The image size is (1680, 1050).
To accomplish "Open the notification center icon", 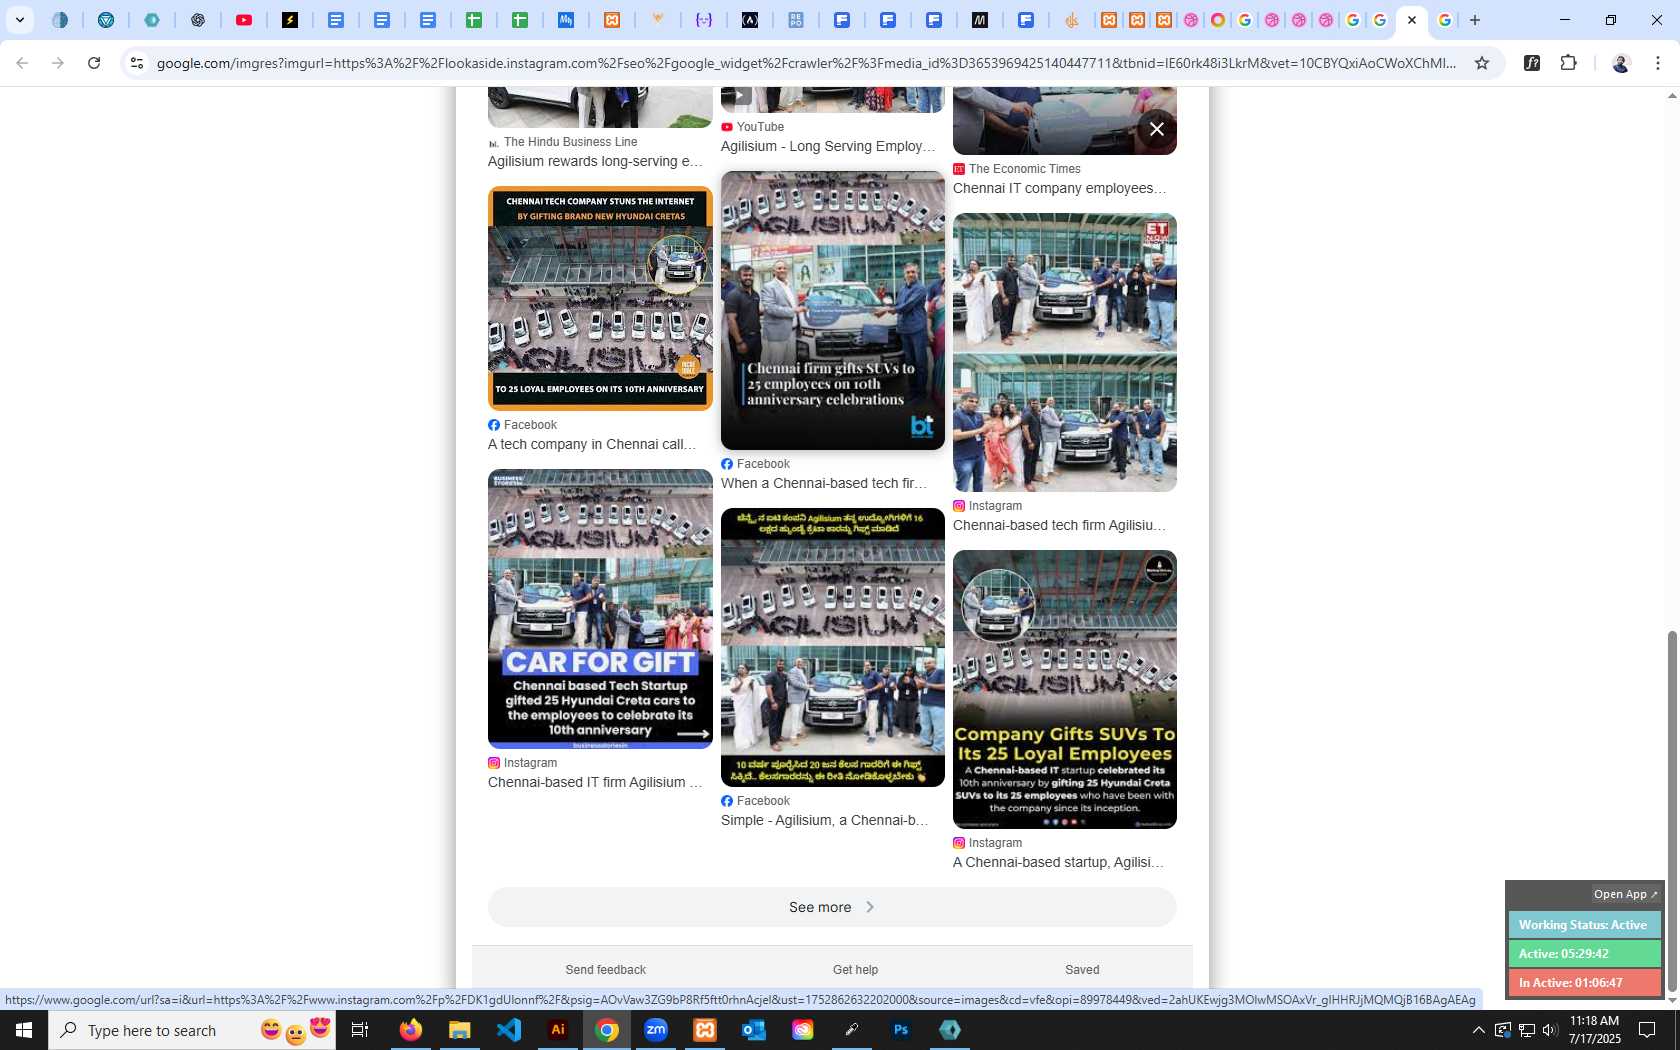I will tap(1647, 1030).
